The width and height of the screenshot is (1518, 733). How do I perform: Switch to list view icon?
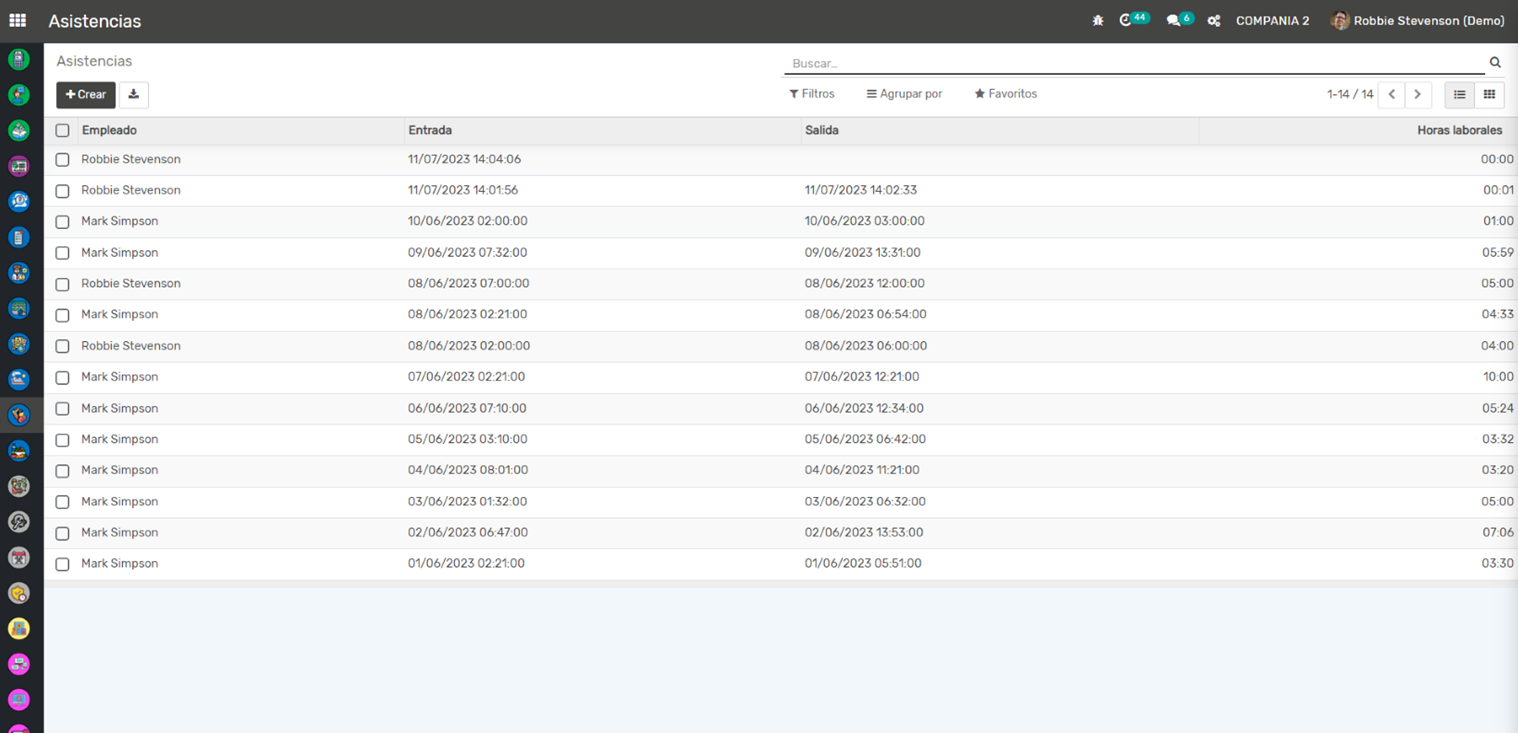1460,94
